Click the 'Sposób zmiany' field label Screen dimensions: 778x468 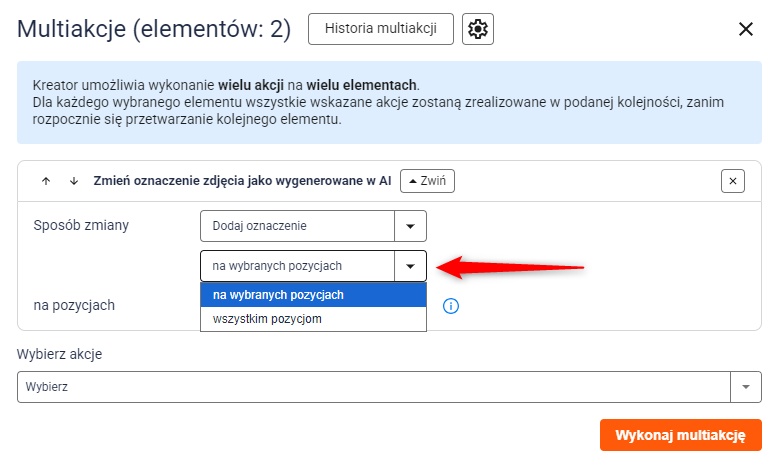point(81,225)
